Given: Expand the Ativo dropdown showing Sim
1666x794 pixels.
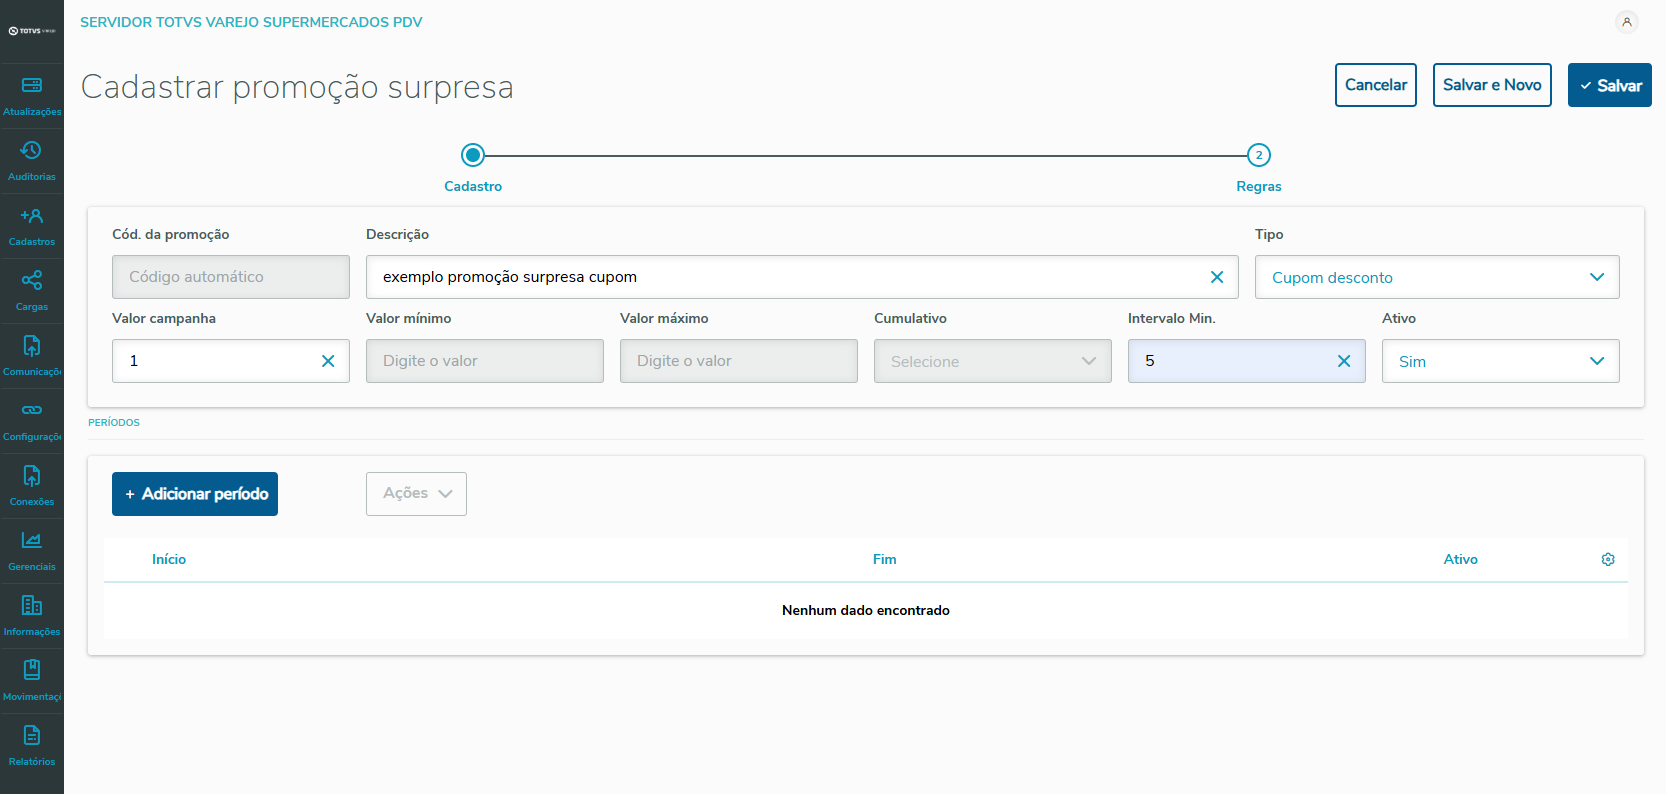Looking at the screenshot, I should pyautogui.click(x=1596, y=361).
